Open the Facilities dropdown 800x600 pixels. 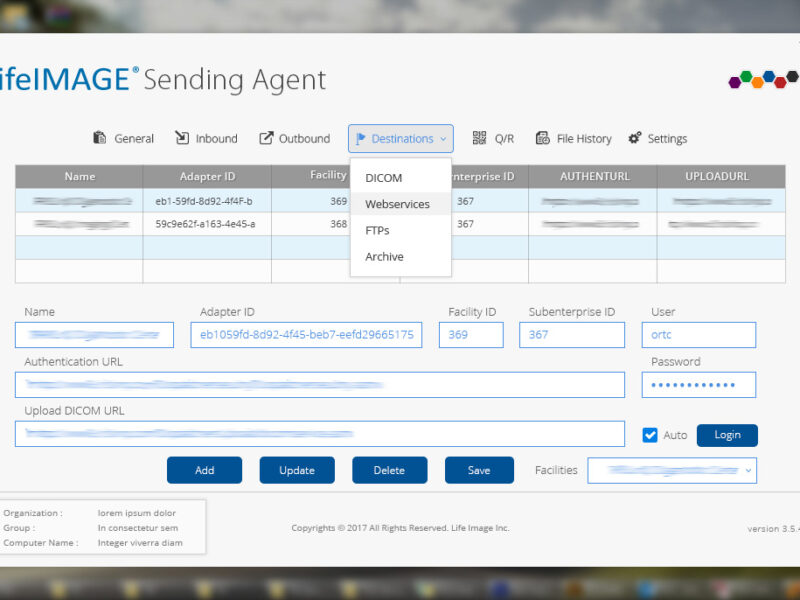click(672, 470)
